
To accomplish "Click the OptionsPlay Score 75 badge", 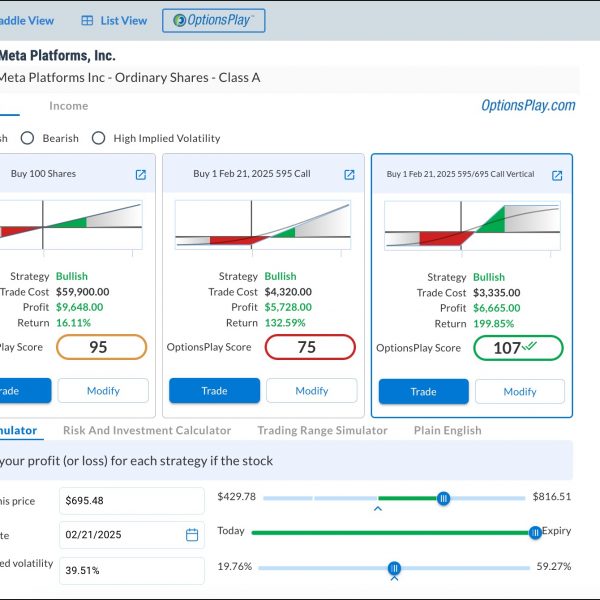I will coord(310,347).
